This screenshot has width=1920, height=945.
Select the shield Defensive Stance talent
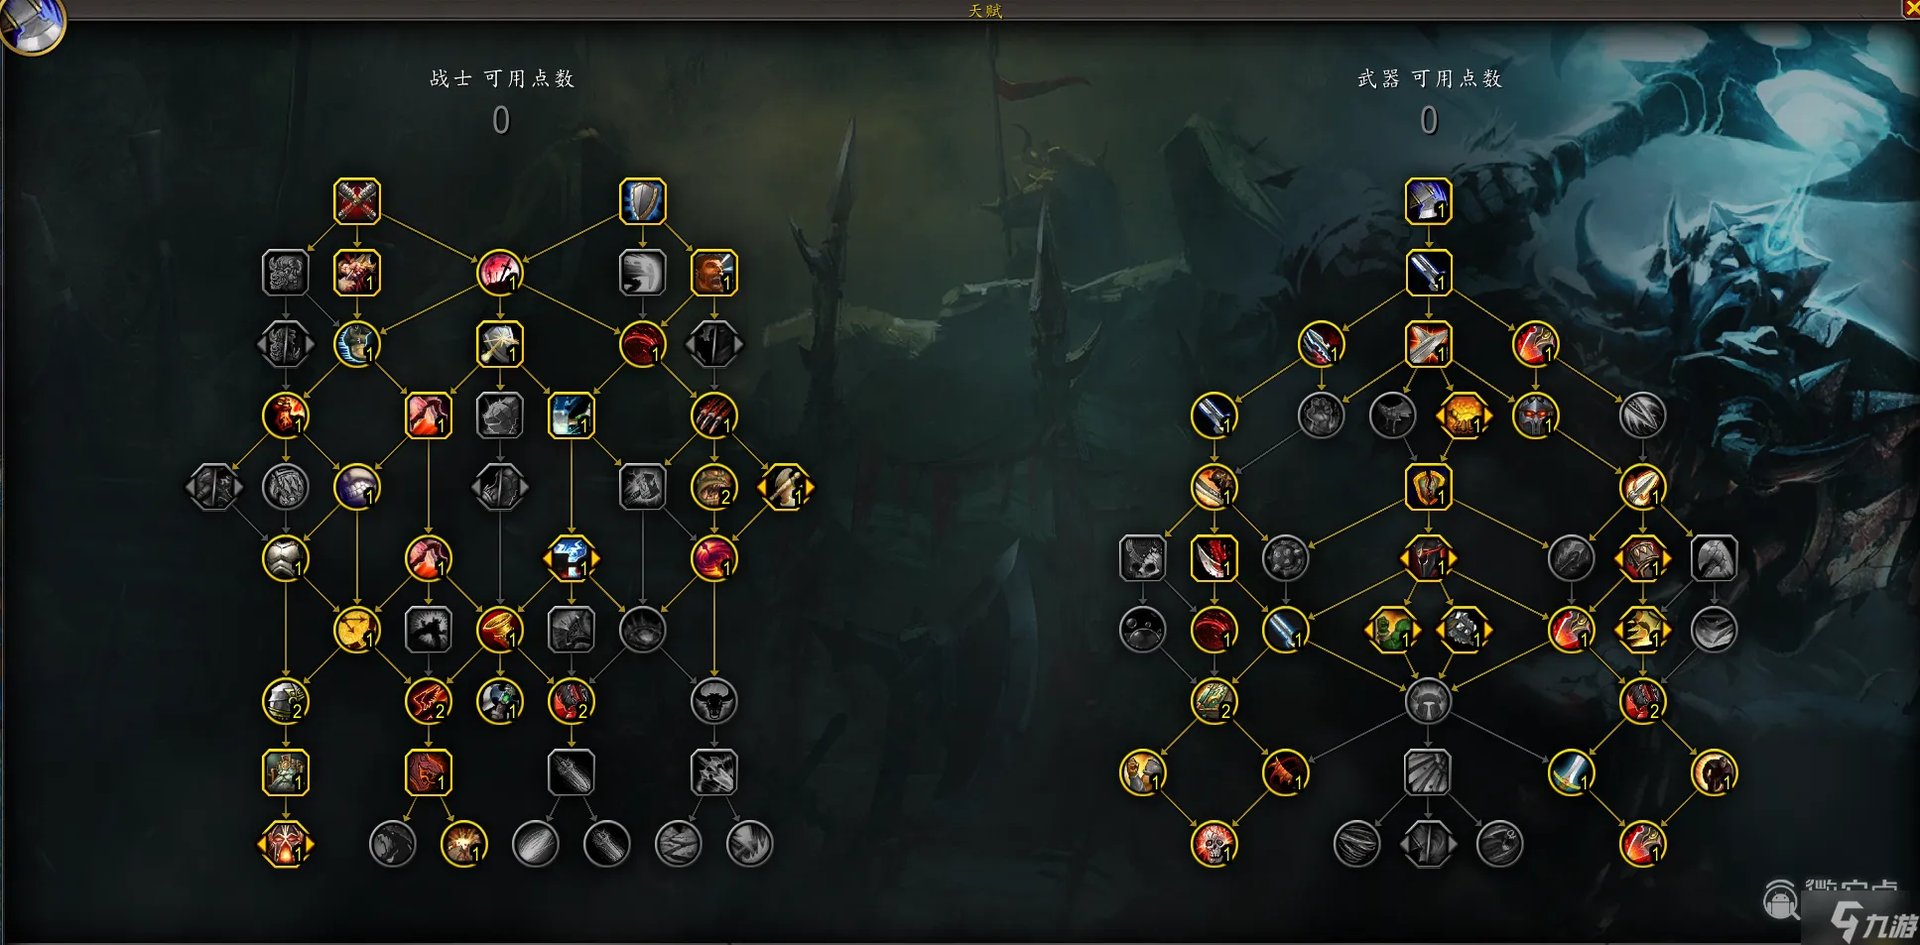(643, 201)
